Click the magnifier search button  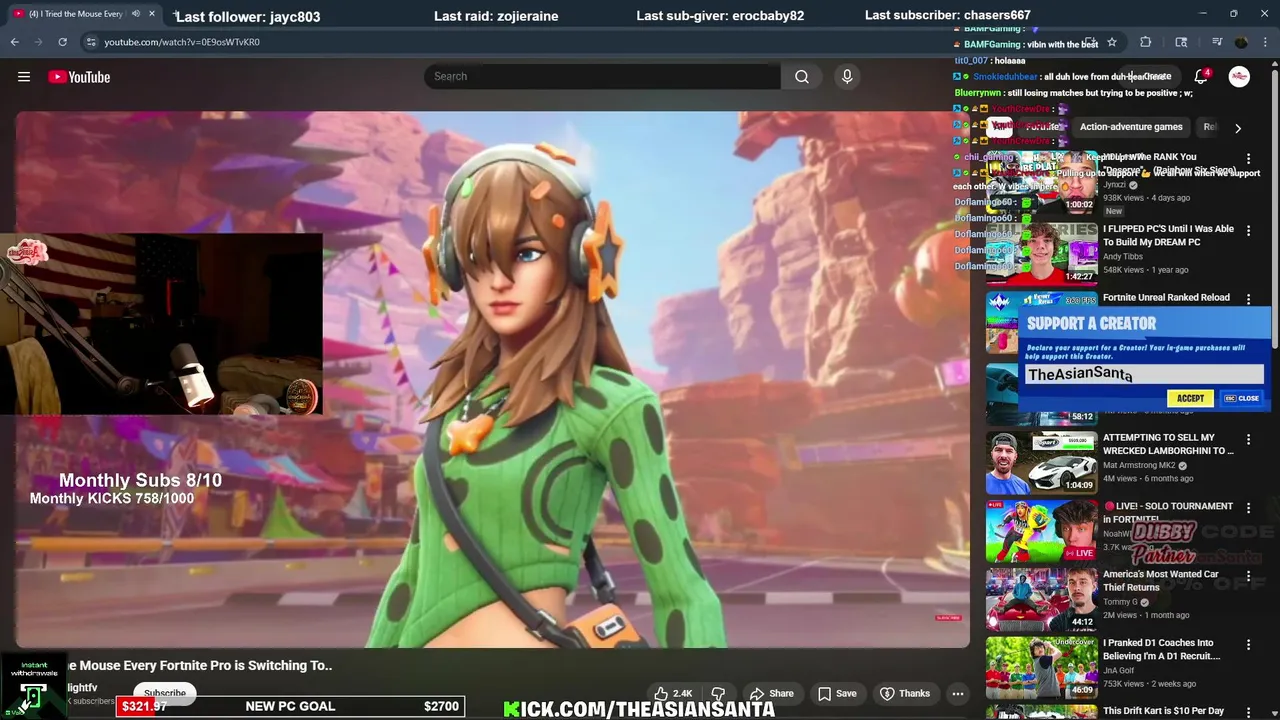(802, 77)
